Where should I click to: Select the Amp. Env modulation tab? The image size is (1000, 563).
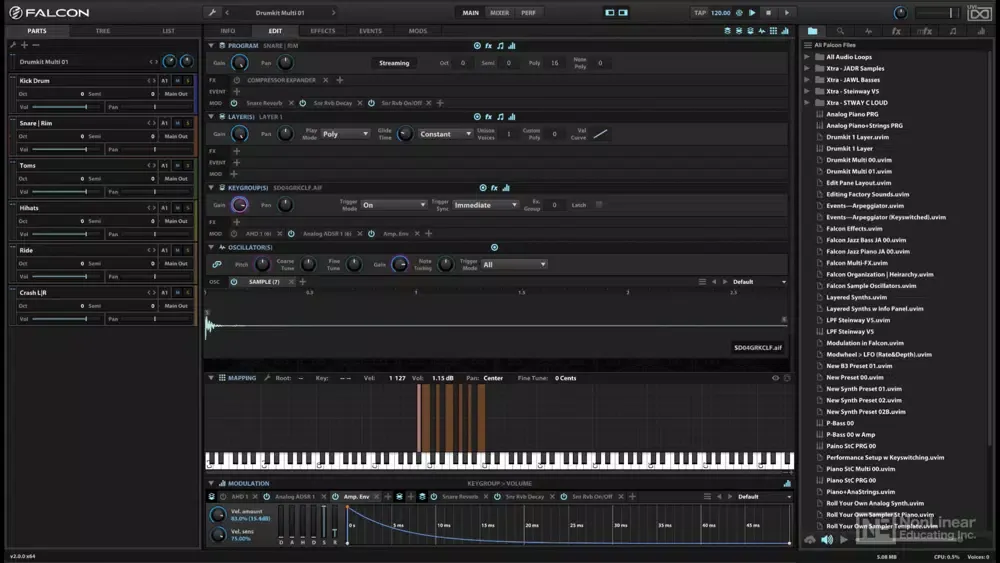point(357,496)
